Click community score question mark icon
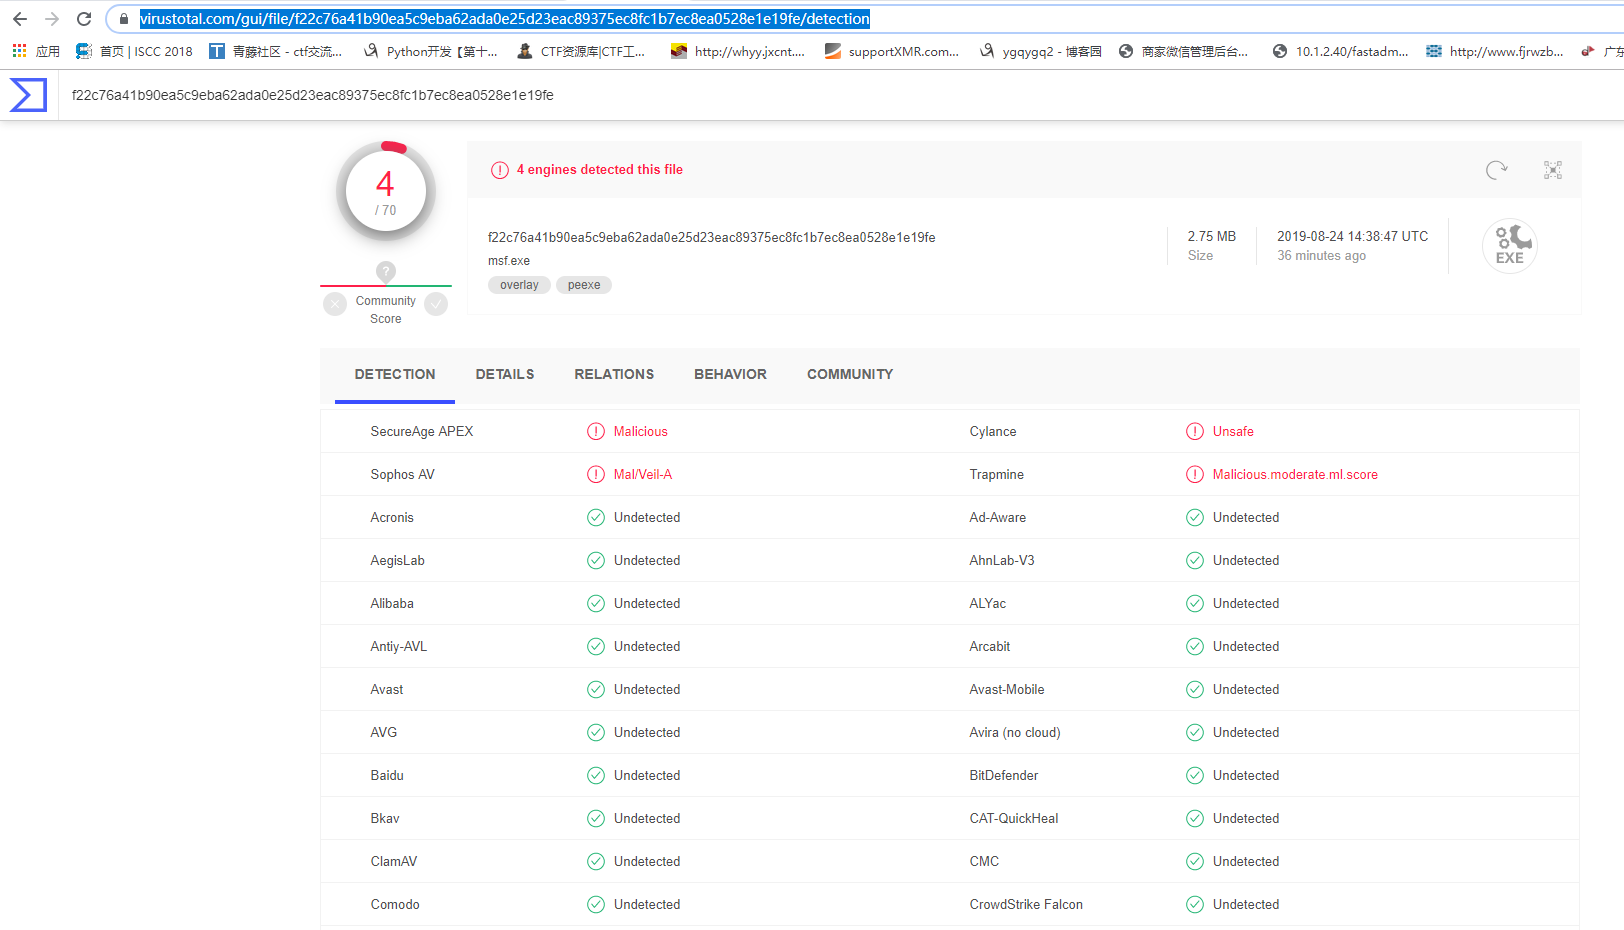1624x930 pixels. click(x=386, y=271)
